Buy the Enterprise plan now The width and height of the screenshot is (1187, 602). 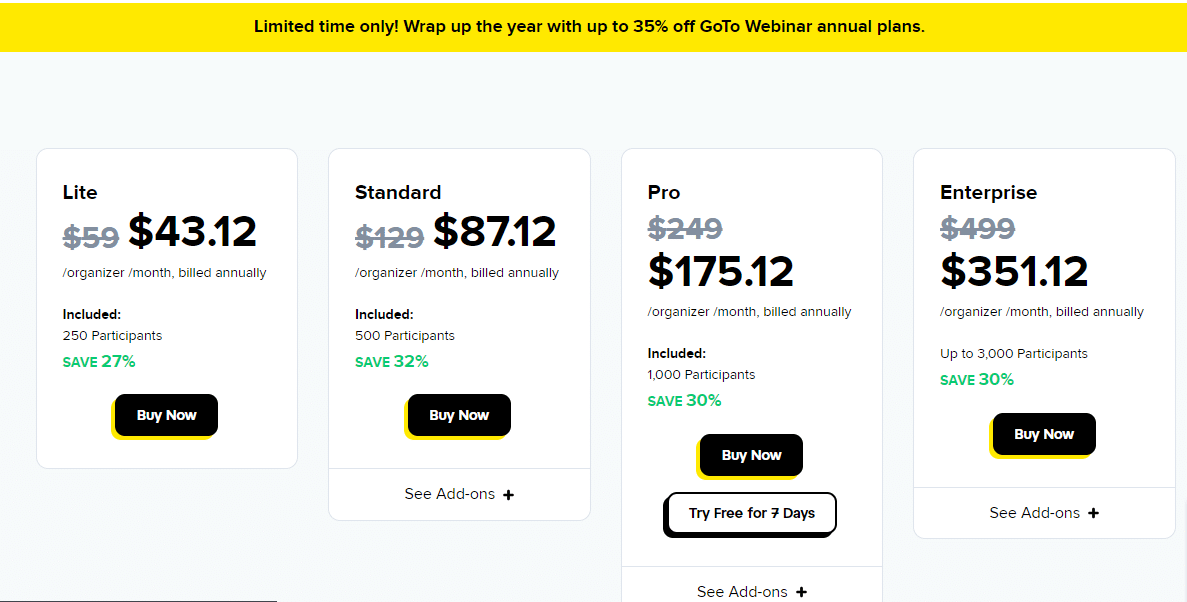(1044, 434)
